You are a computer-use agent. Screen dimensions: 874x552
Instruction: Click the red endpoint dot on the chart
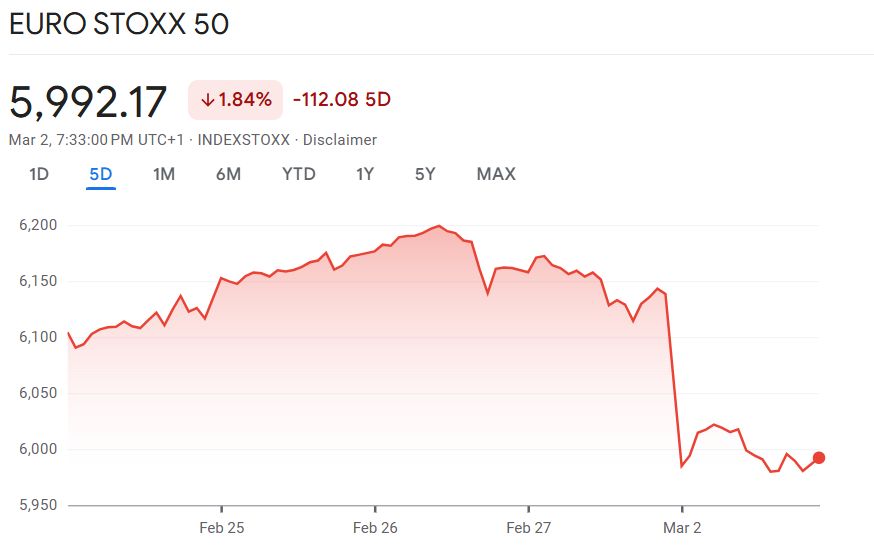(x=819, y=458)
